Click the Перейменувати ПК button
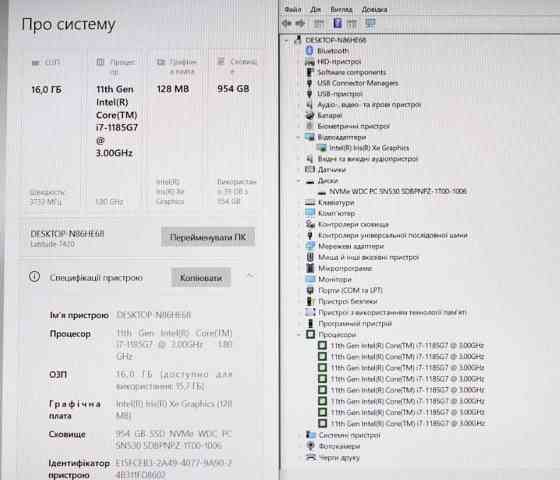 tap(208, 237)
